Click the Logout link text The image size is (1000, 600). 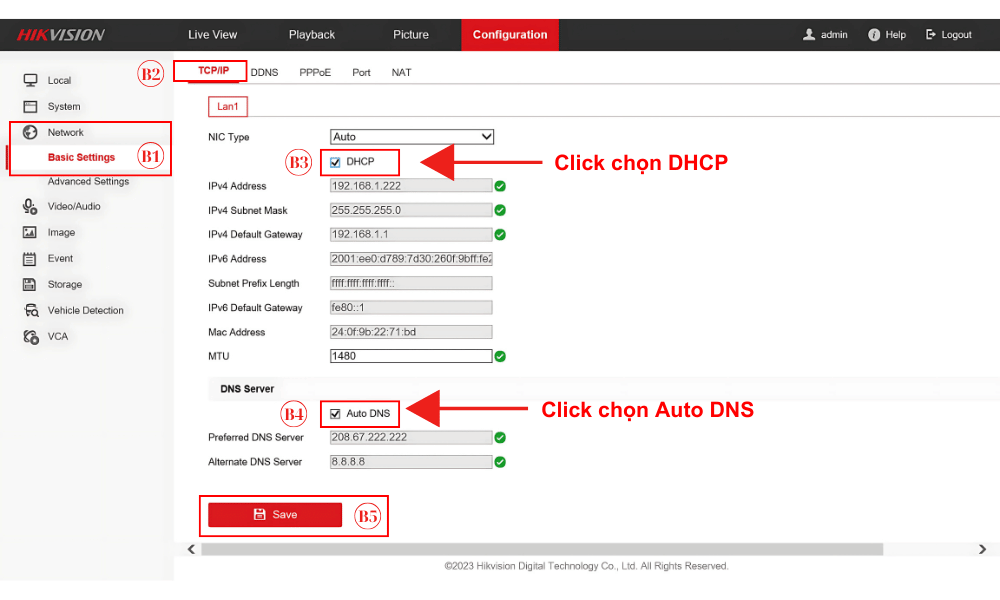pyautogui.click(x=957, y=34)
